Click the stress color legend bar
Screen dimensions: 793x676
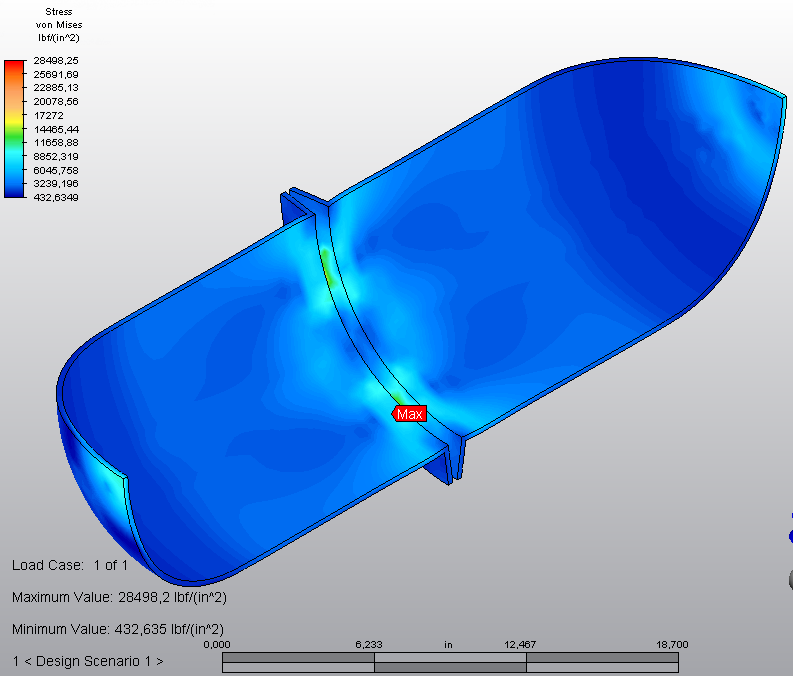[14, 129]
